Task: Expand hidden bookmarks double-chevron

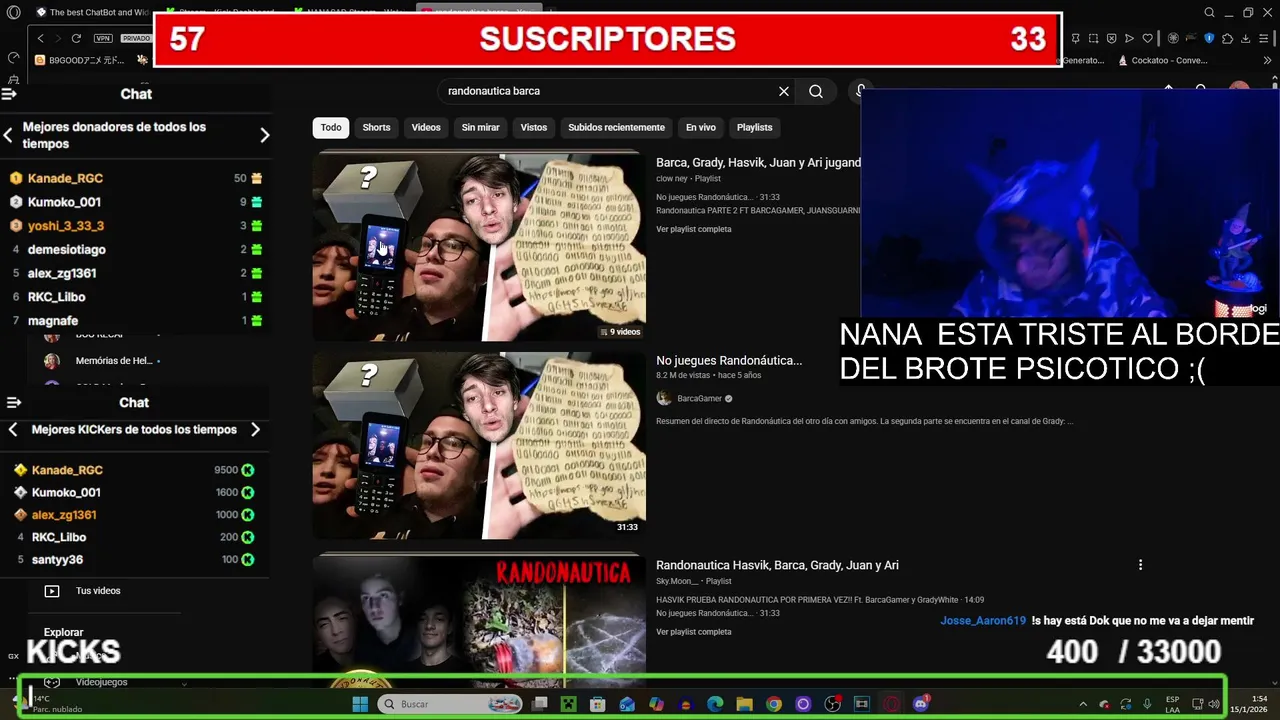Action: click(x=1270, y=60)
